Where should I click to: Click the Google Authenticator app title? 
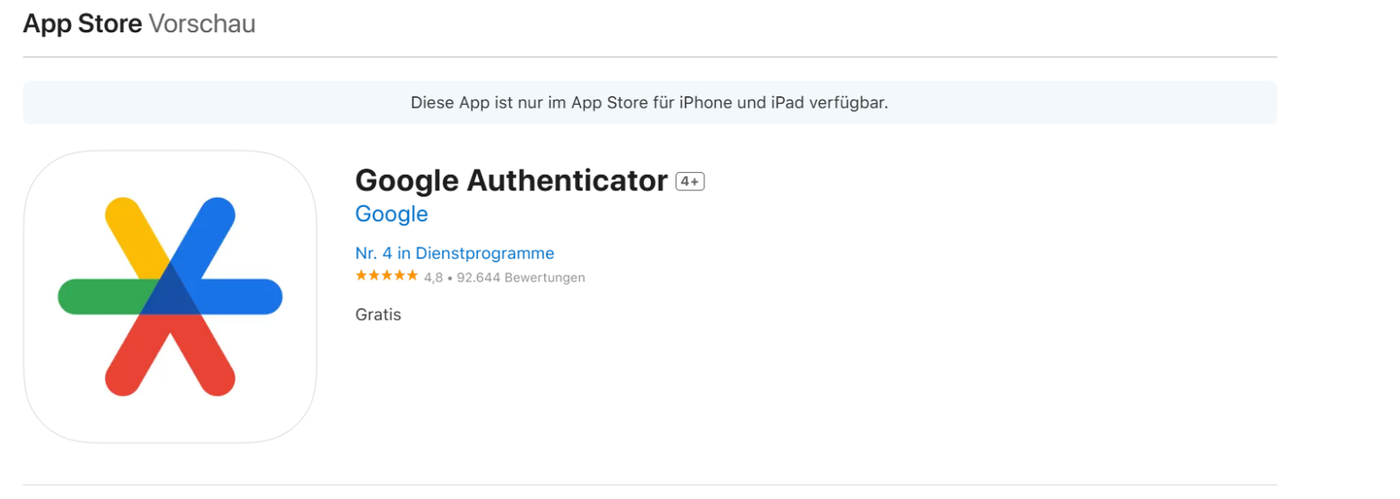coord(511,181)
